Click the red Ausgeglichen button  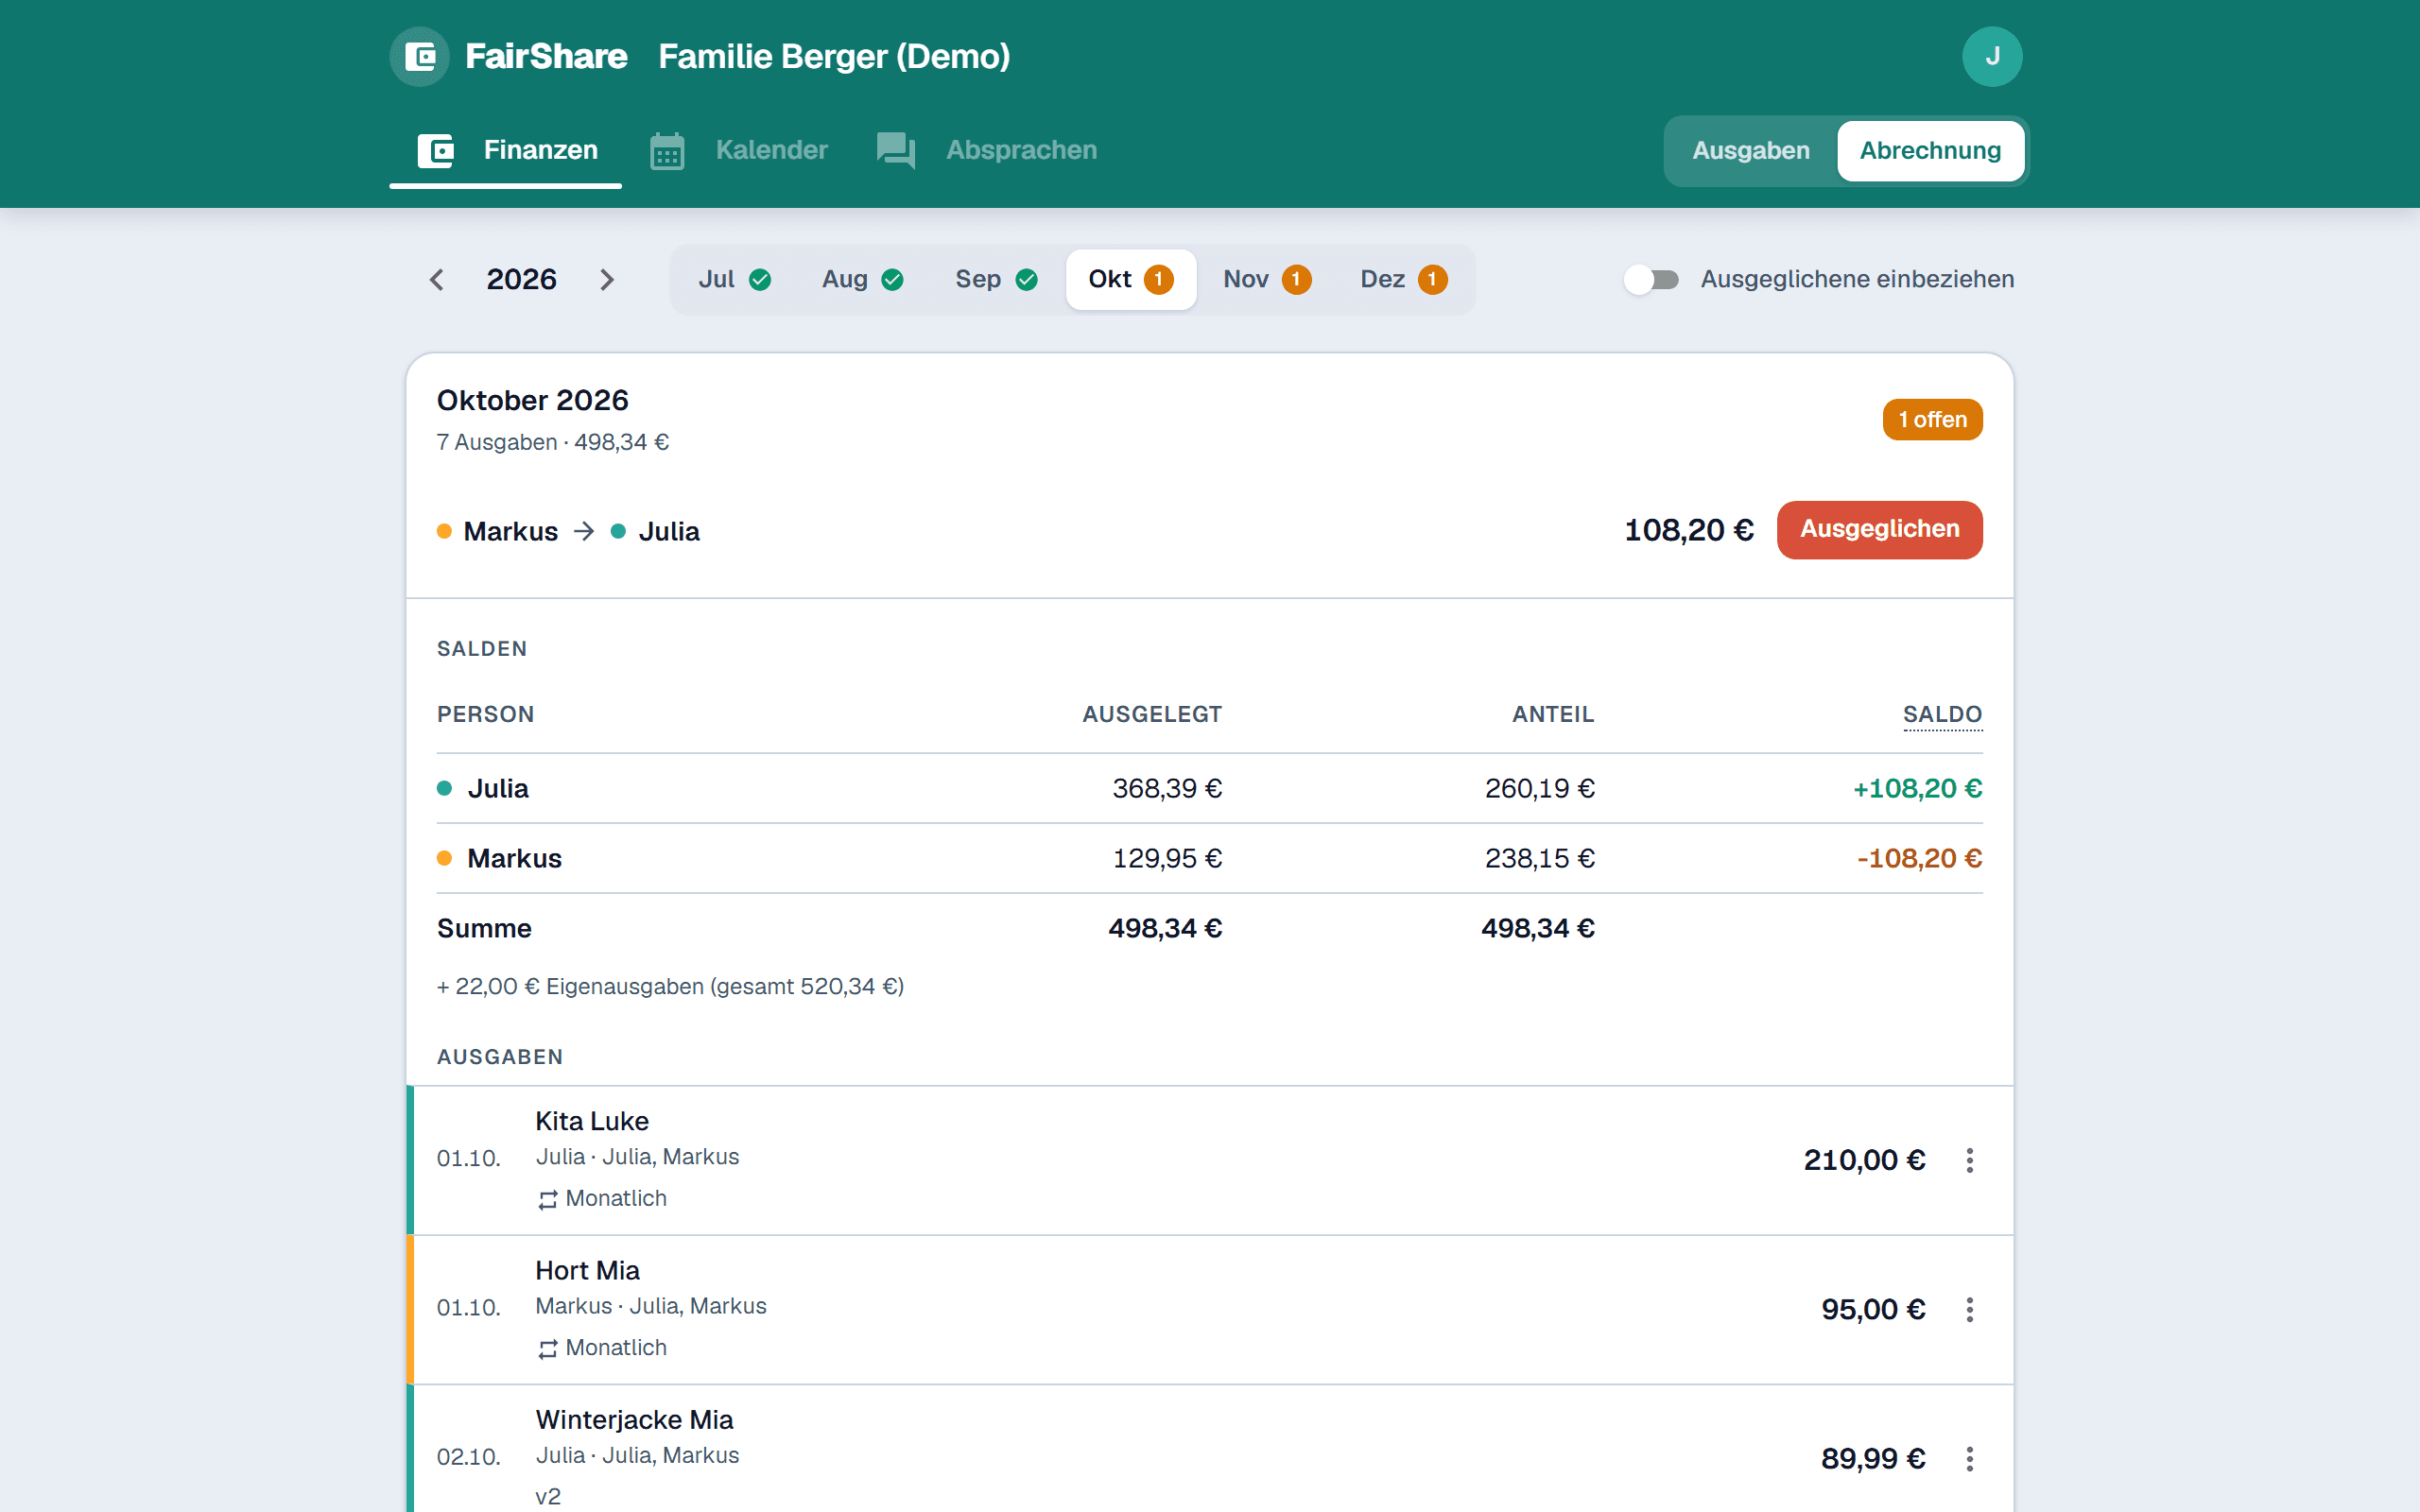pyautogui.click(x=1879, y=530)
